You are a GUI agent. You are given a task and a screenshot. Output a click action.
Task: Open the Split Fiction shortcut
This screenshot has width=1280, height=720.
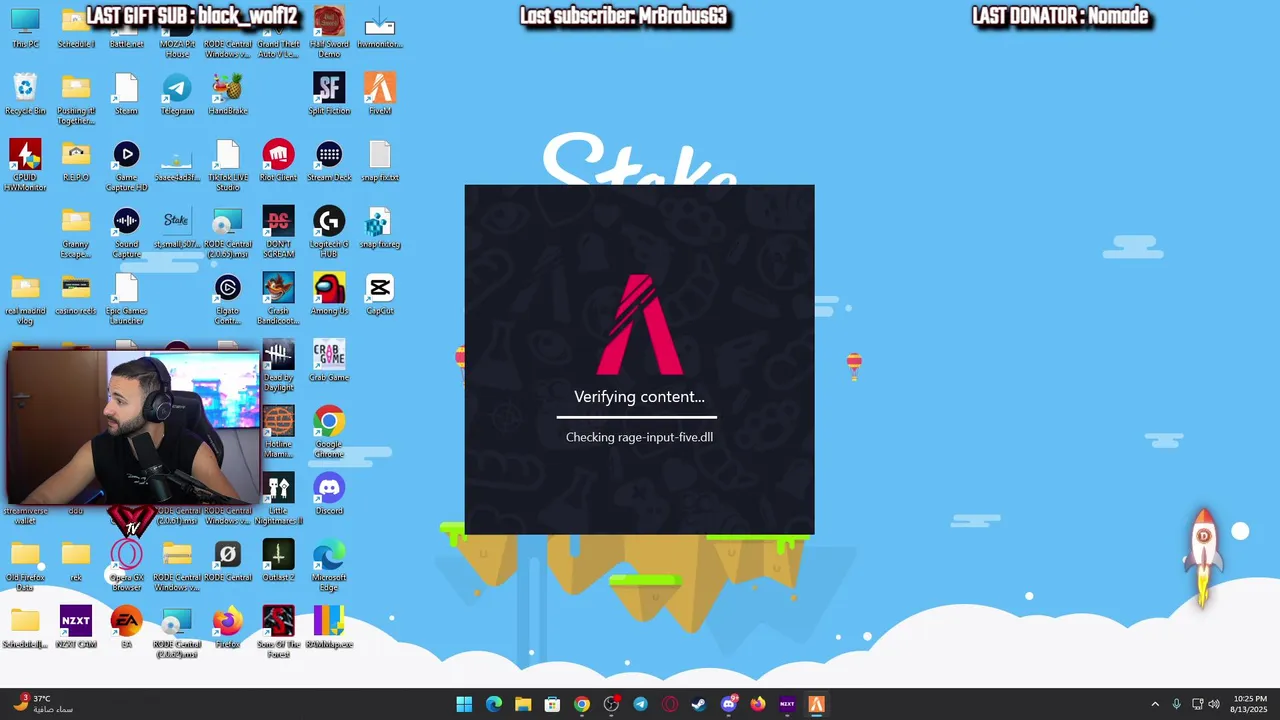click(x=329, y=93)
